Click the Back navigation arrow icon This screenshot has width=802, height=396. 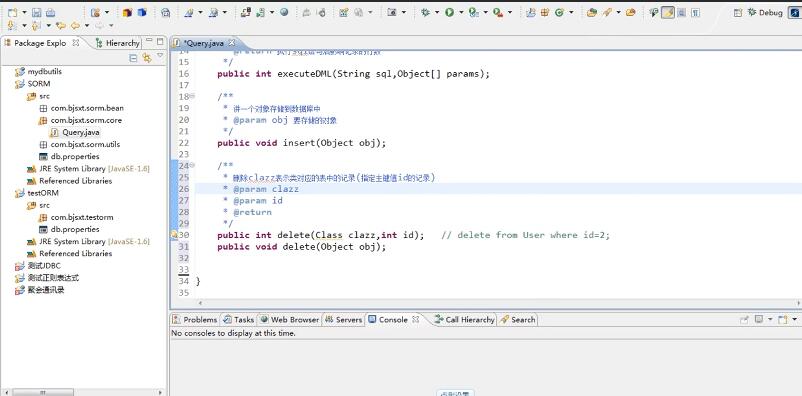point(75,25)
